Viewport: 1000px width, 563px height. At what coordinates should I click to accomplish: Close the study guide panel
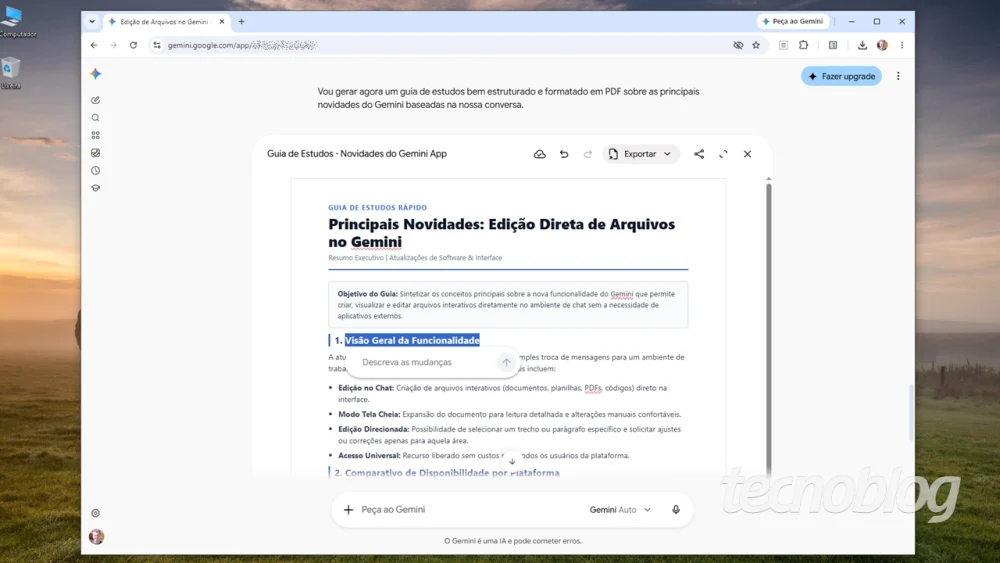[747, 154]
